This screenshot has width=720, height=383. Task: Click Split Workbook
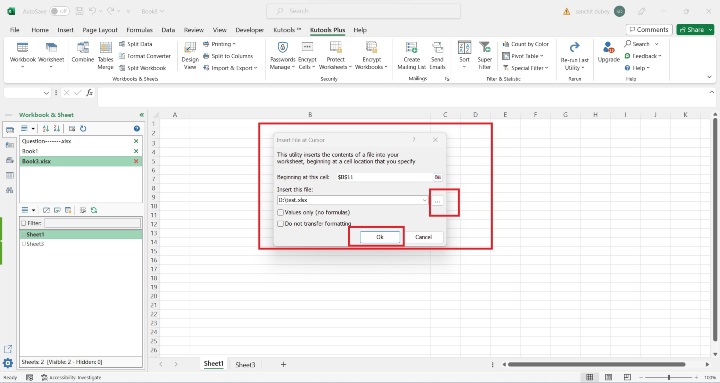142,68
